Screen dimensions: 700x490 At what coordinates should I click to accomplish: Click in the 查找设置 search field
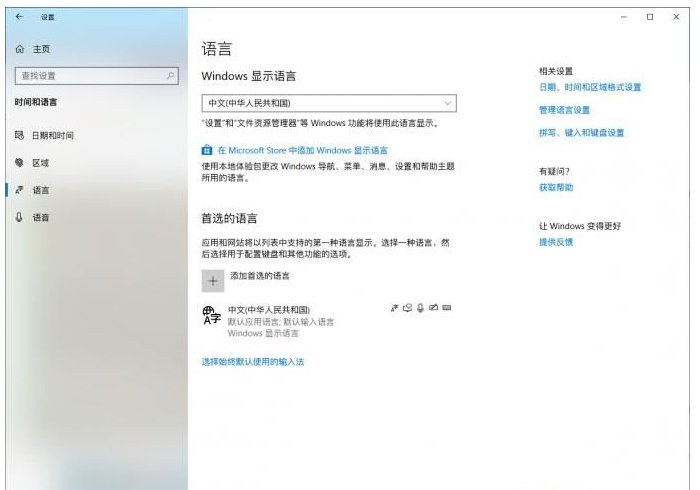[97, 76]
